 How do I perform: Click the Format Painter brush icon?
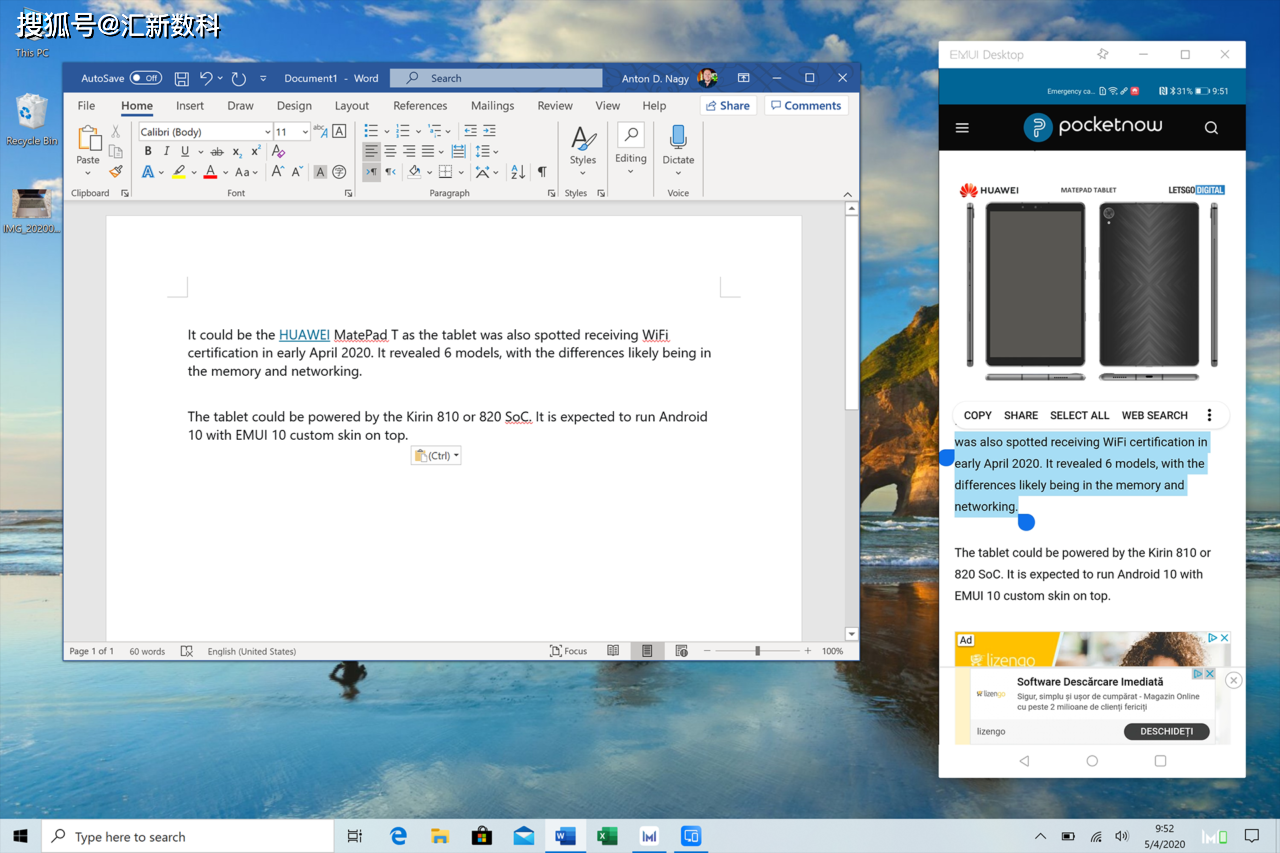116,172
